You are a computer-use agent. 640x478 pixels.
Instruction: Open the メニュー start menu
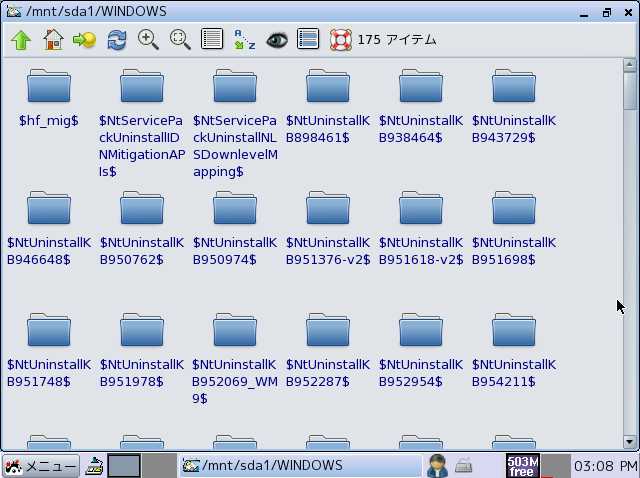tap(40, 466)
